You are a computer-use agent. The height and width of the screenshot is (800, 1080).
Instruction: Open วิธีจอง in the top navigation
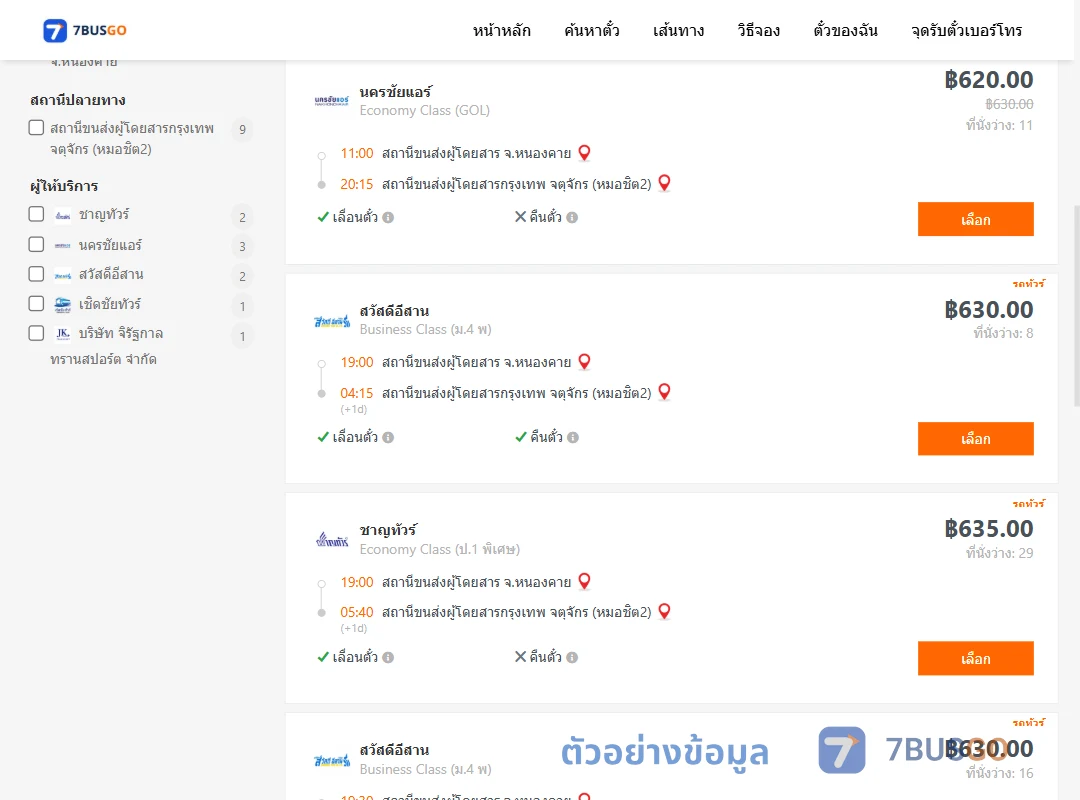[x=758, y=30]
